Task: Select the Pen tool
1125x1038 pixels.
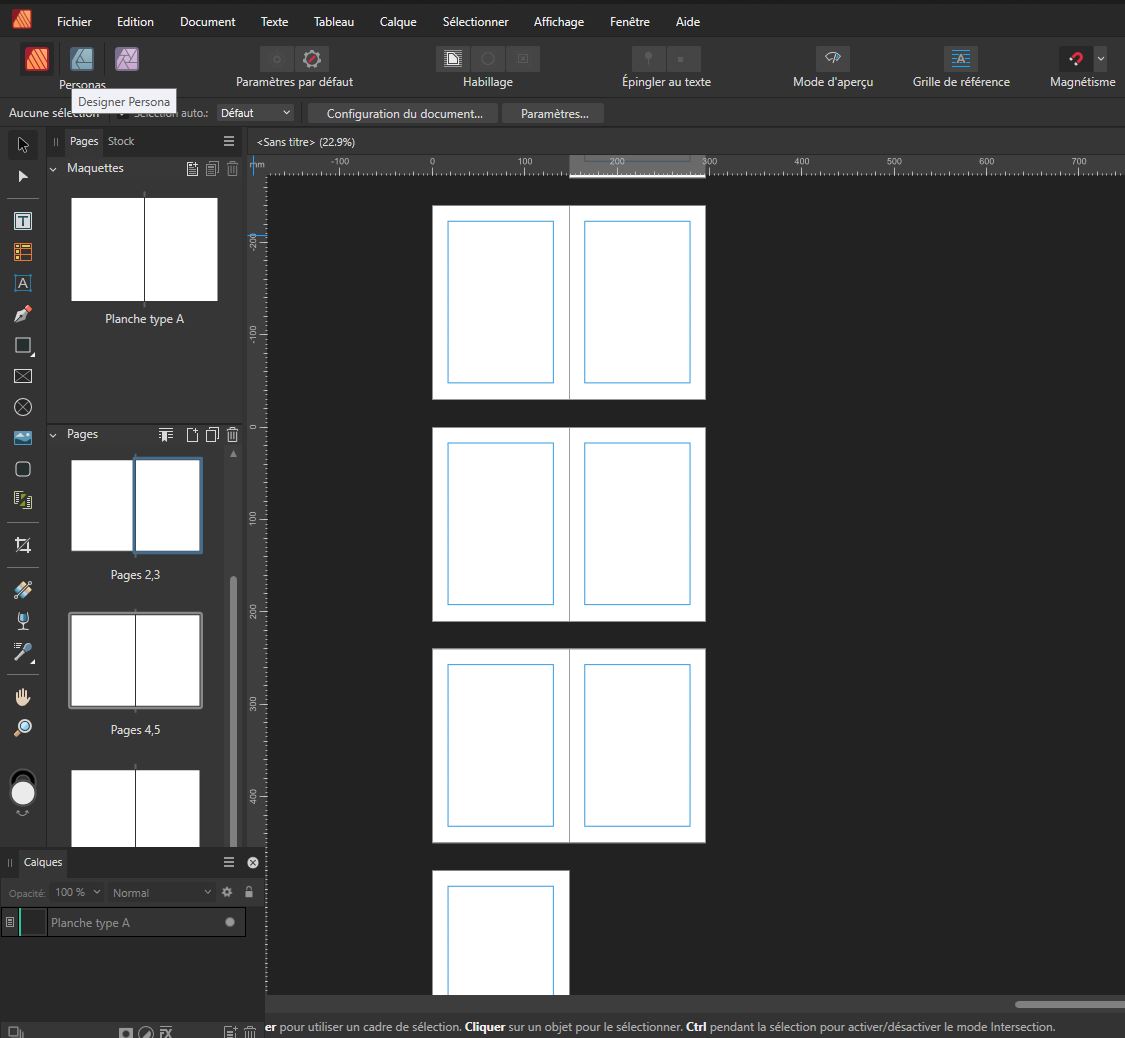Action: click(23, 314)
